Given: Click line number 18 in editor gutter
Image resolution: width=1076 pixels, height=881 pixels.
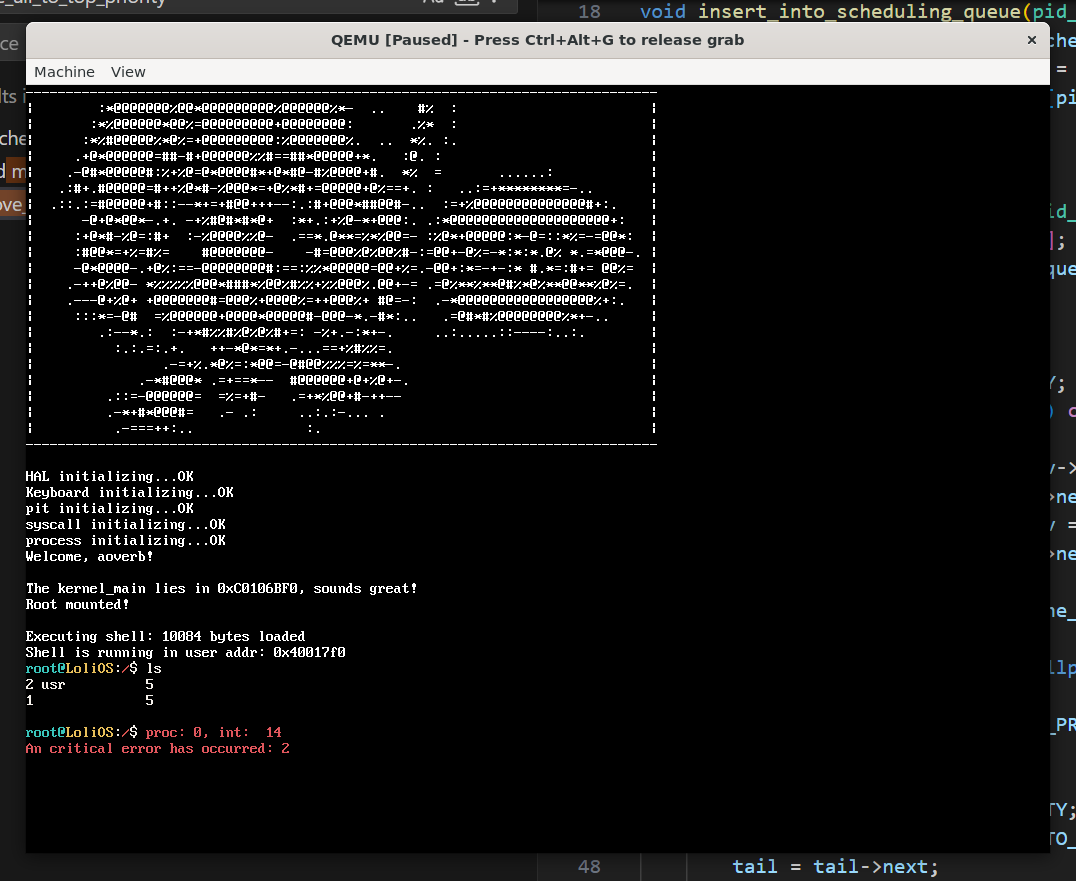Looking at the screenshot, I should (590, 12).
